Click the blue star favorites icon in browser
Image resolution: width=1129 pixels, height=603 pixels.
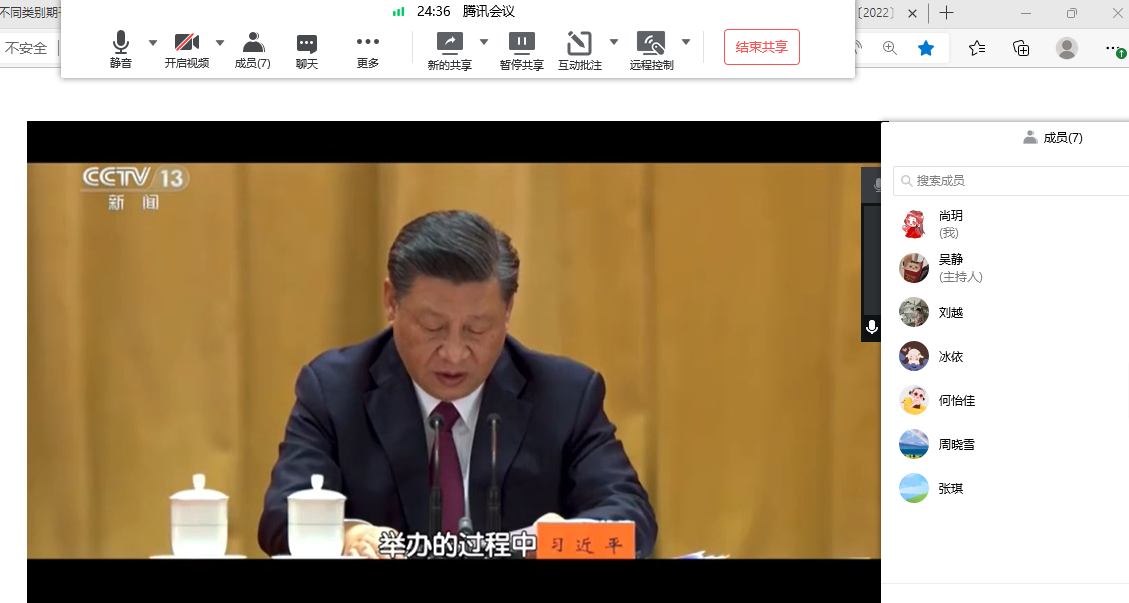pyautogui.click(x=926, y=48)
